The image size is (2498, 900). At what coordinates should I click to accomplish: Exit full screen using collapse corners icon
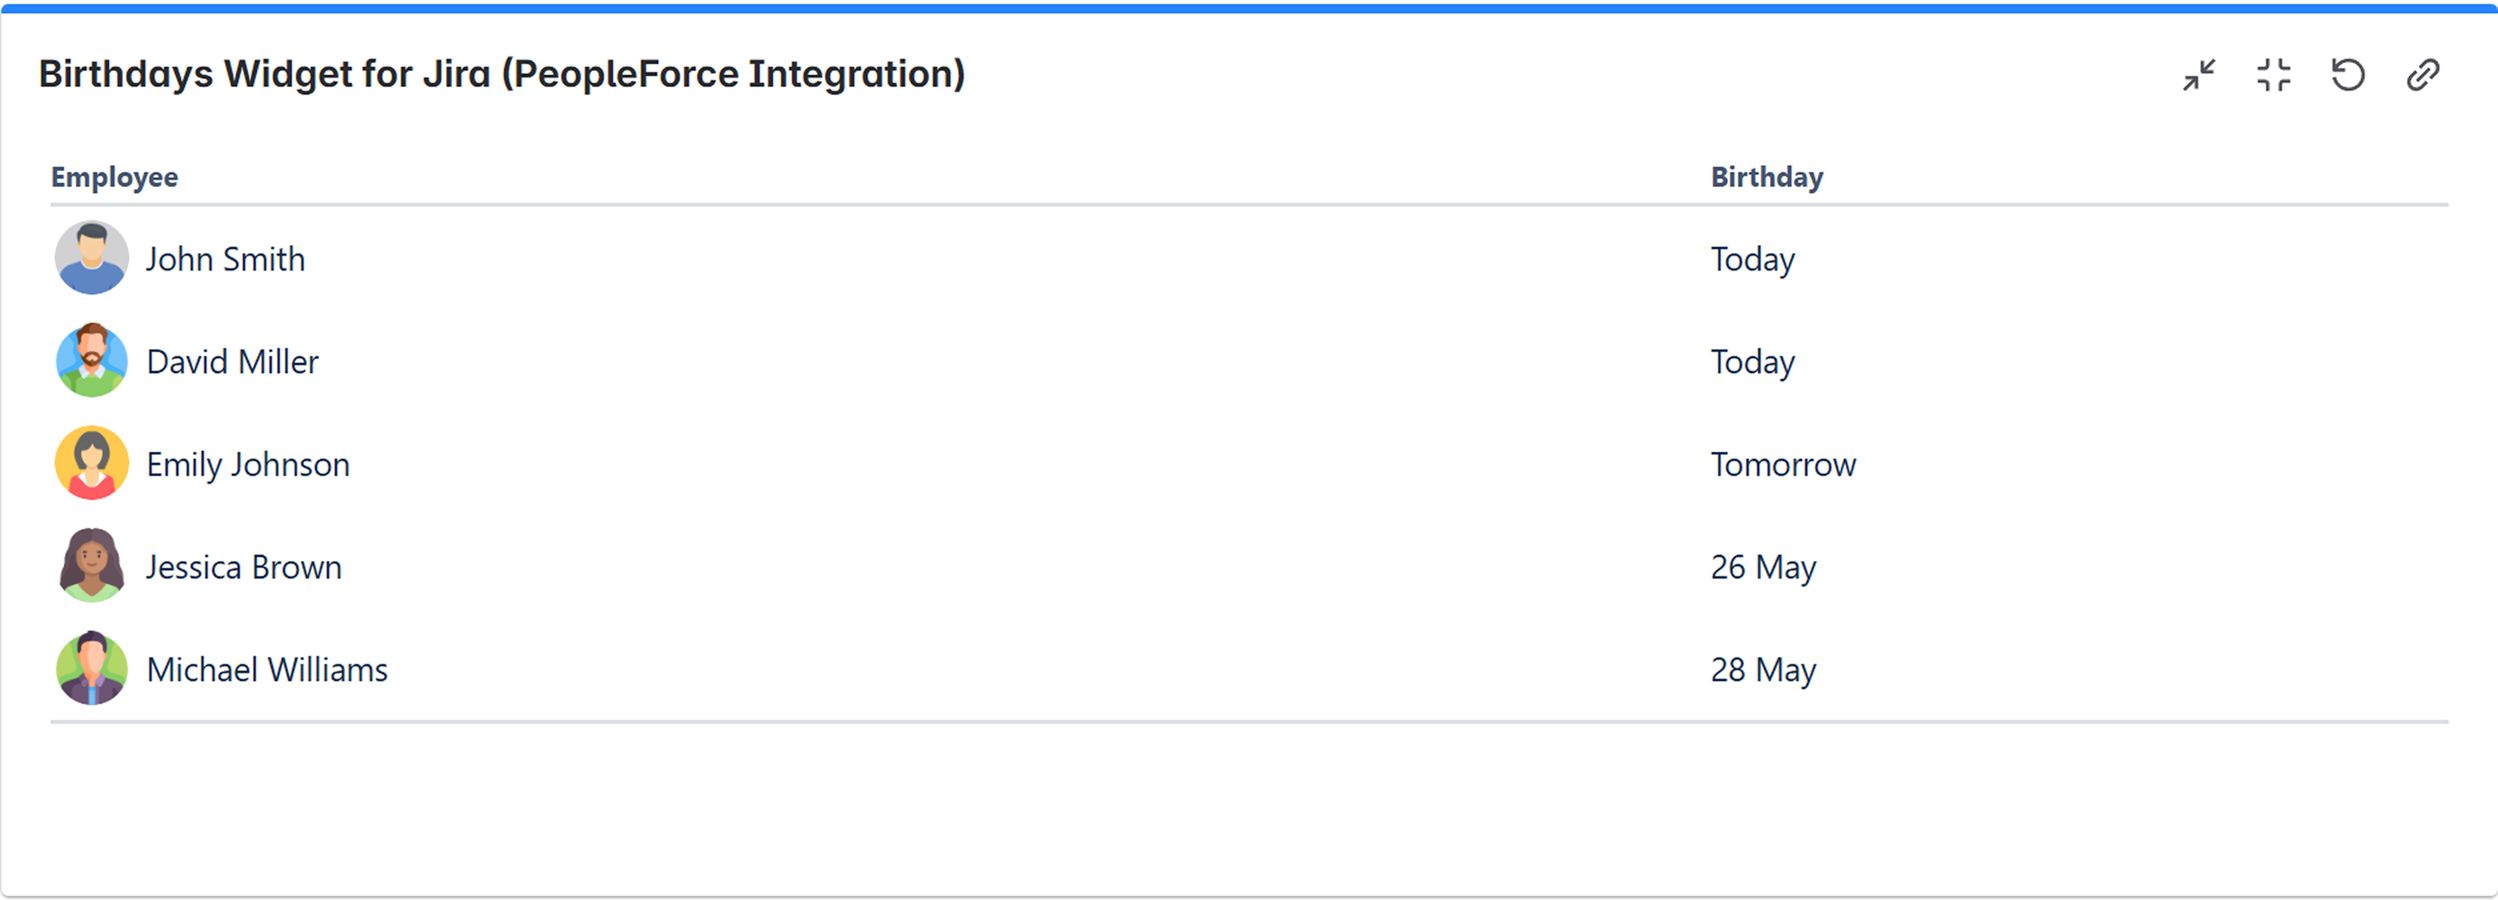click(x=2274, y=75)
